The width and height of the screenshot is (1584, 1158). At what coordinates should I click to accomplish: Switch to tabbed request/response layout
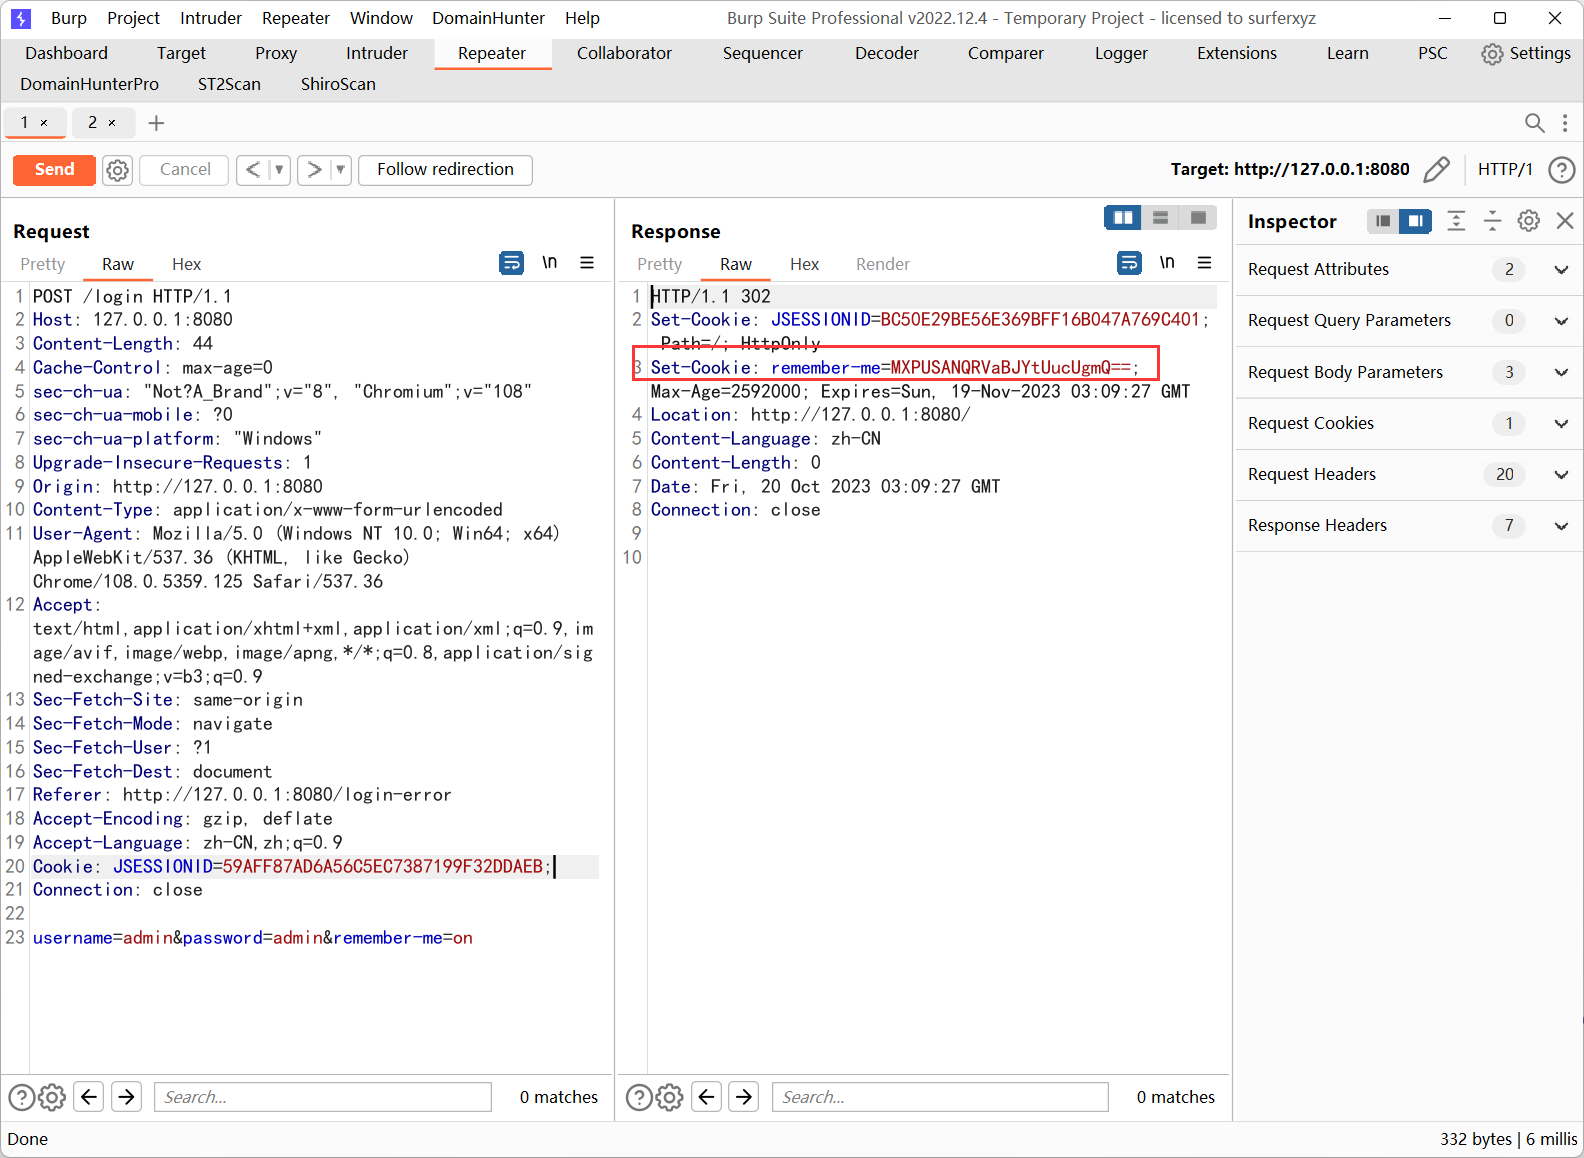1198,218
